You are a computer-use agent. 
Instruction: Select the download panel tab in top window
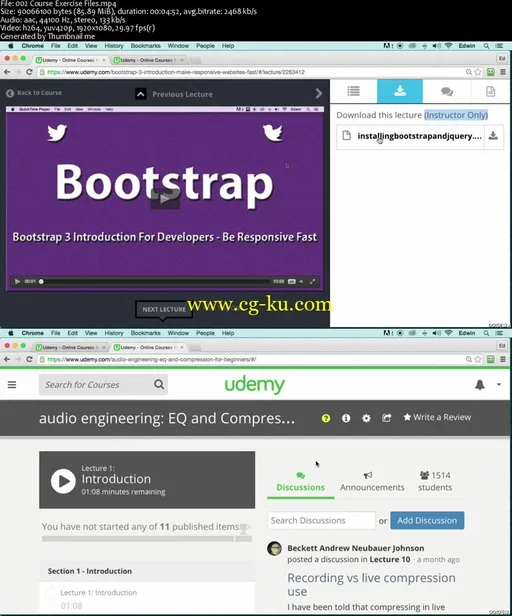(x=400, y=91)
